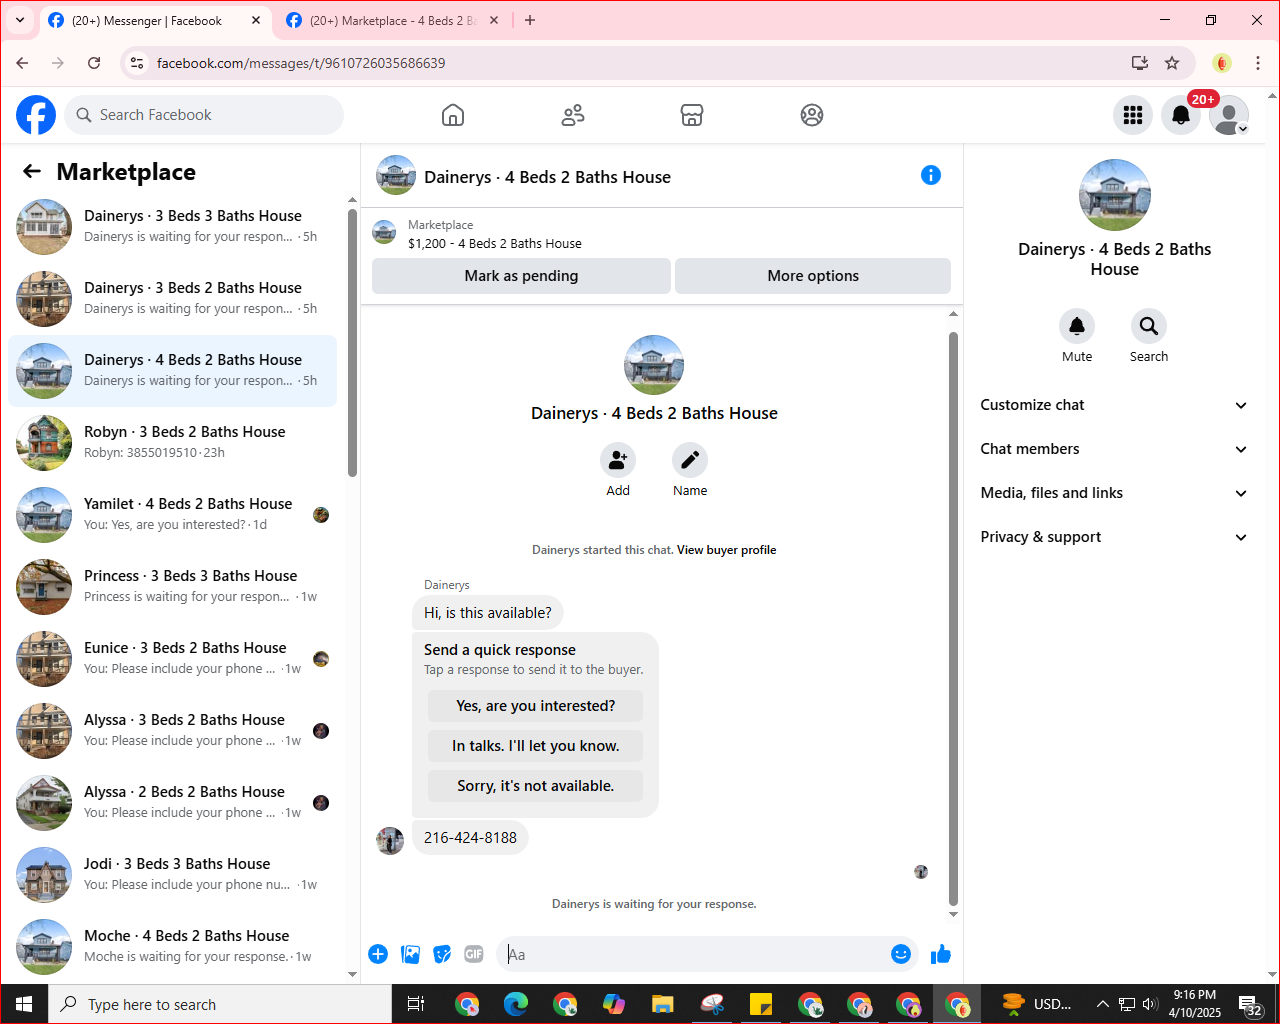Open the Facebook menu grid icon
The width and height of the screenshot is (1280, 1024).
1133,115
